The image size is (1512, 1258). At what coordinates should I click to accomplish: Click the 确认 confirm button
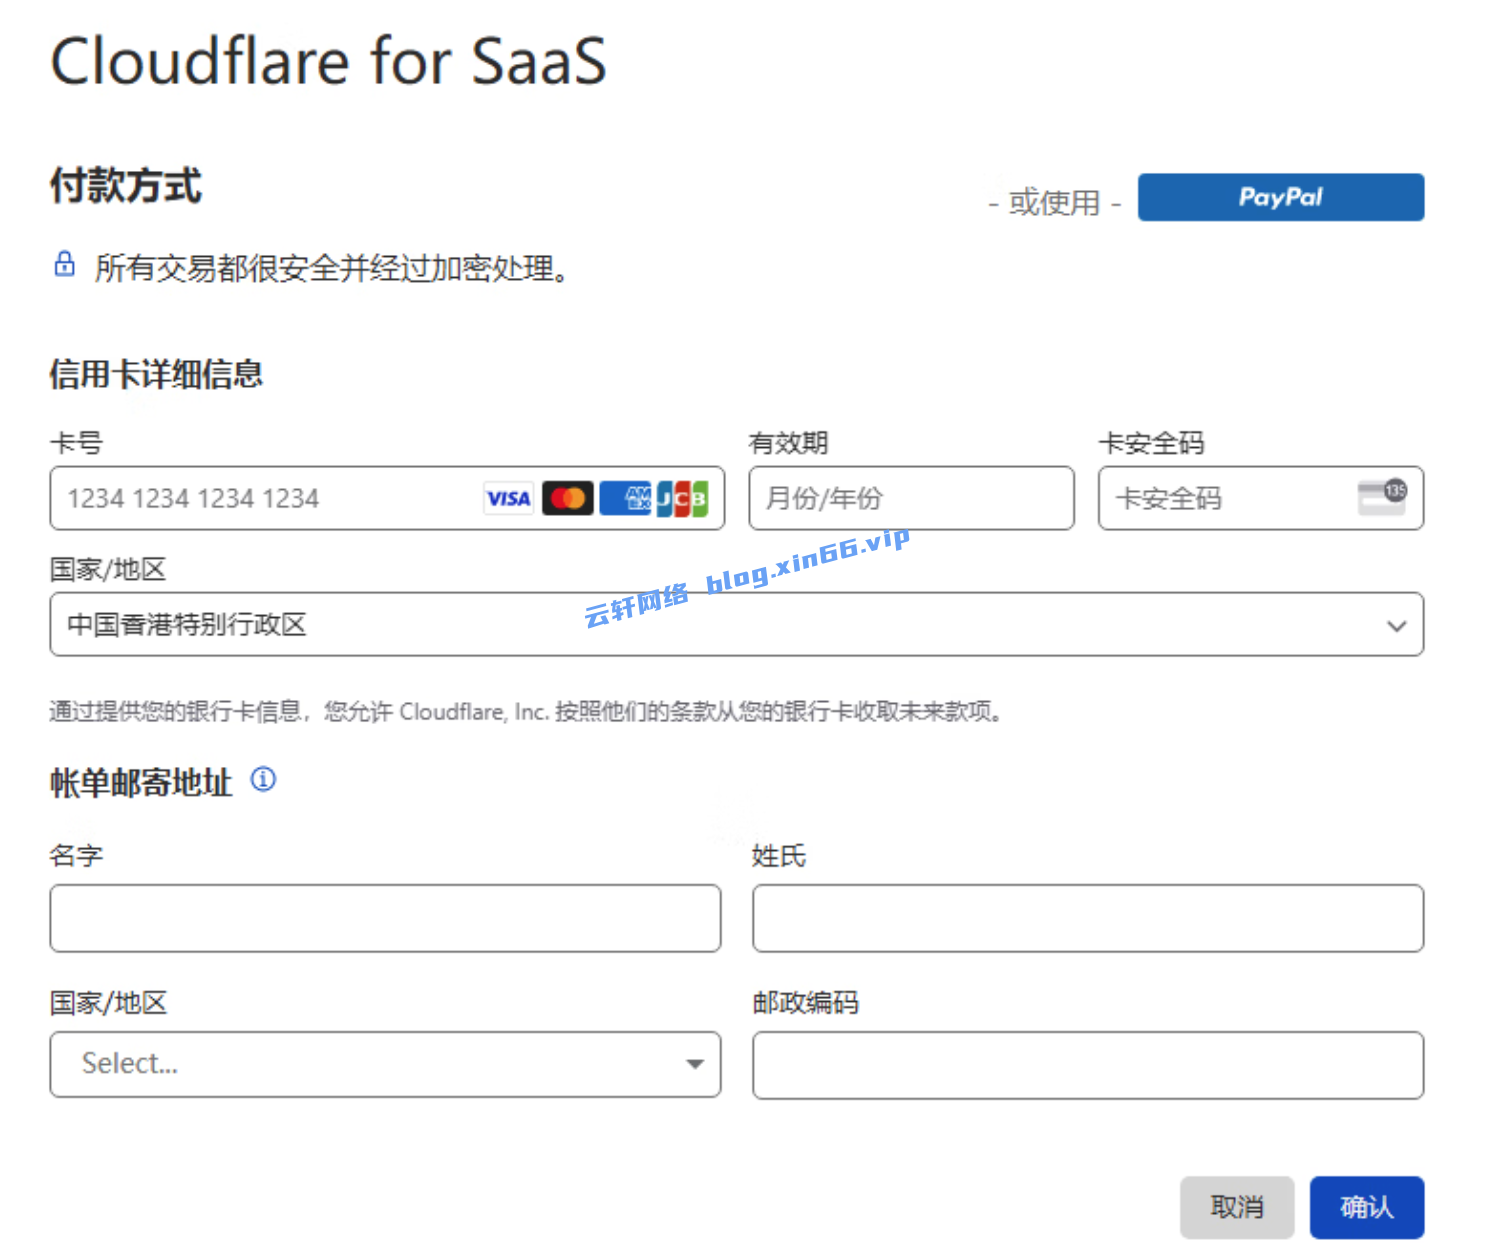[1367, 1207]
